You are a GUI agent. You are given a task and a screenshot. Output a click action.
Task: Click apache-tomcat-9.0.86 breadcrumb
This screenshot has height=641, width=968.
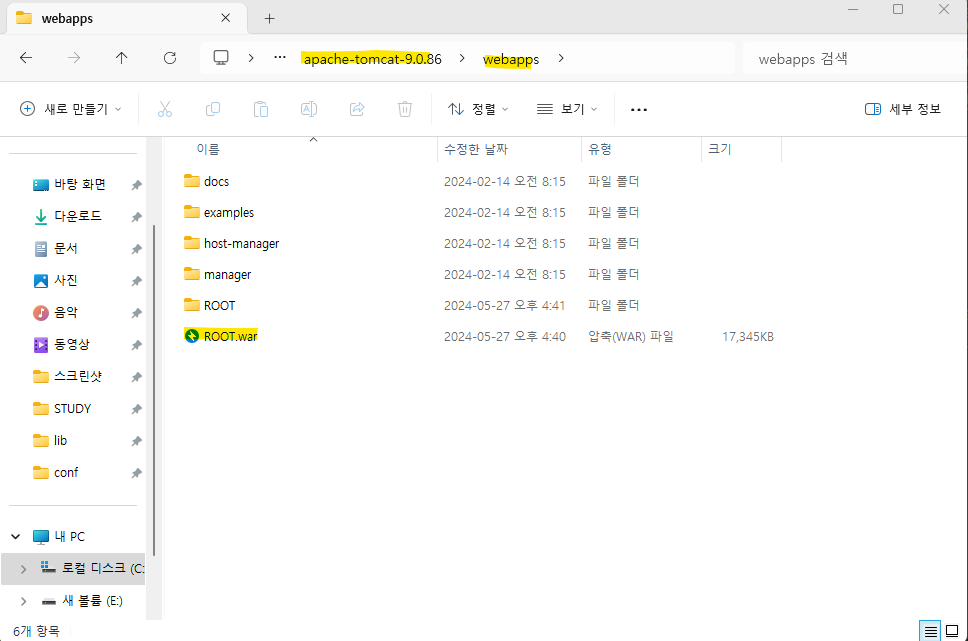[372, 59]
